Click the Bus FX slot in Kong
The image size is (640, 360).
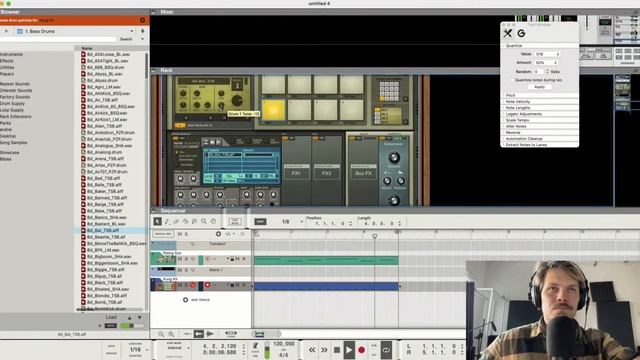(x=363, y=173)
